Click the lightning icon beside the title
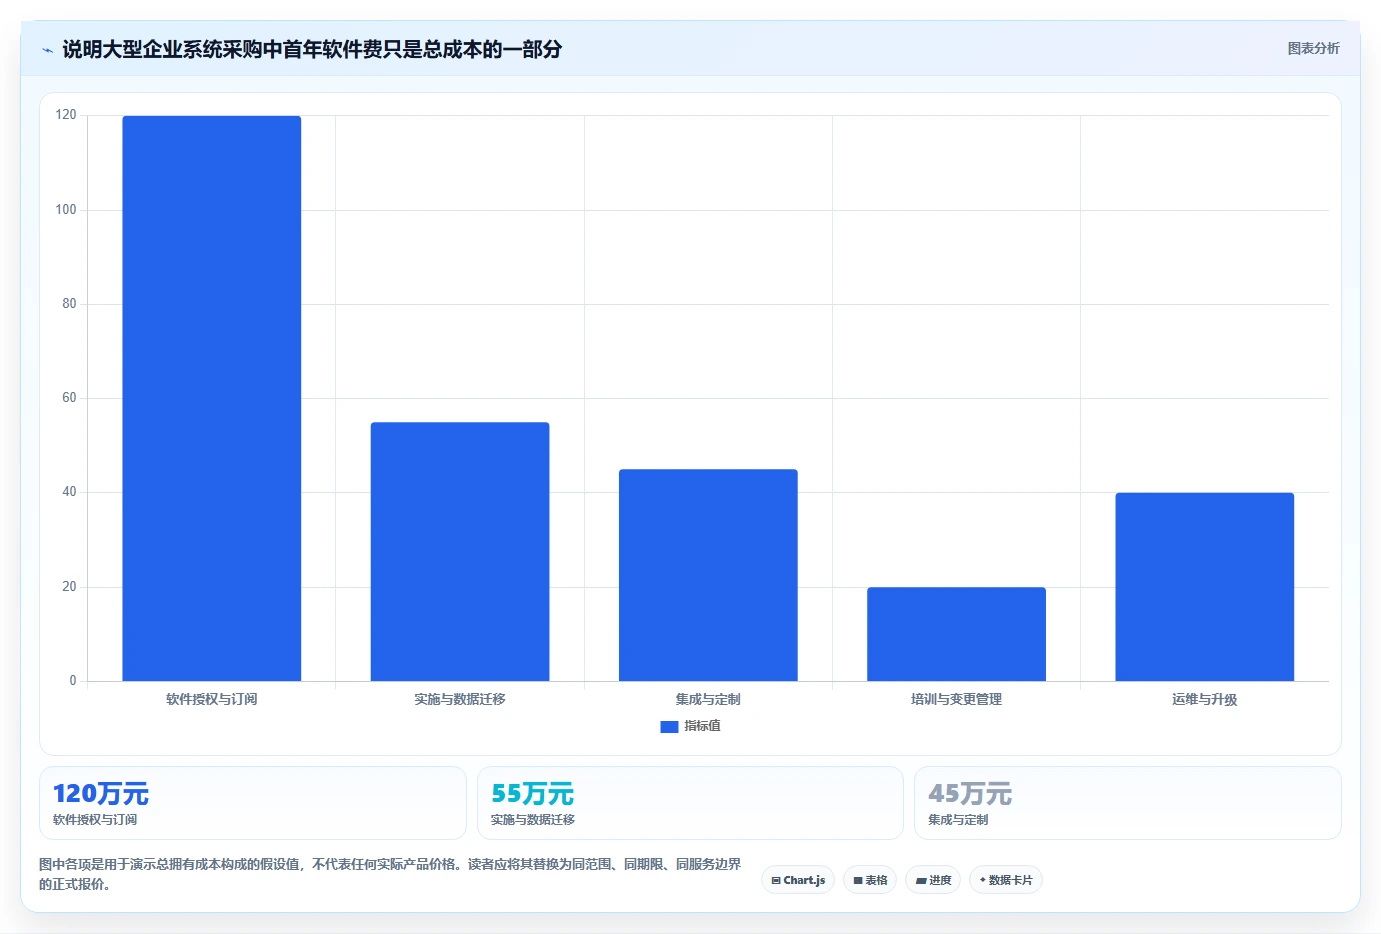Image resolution: width=1381 pixels, height=934 pixels. pos(47,50)
